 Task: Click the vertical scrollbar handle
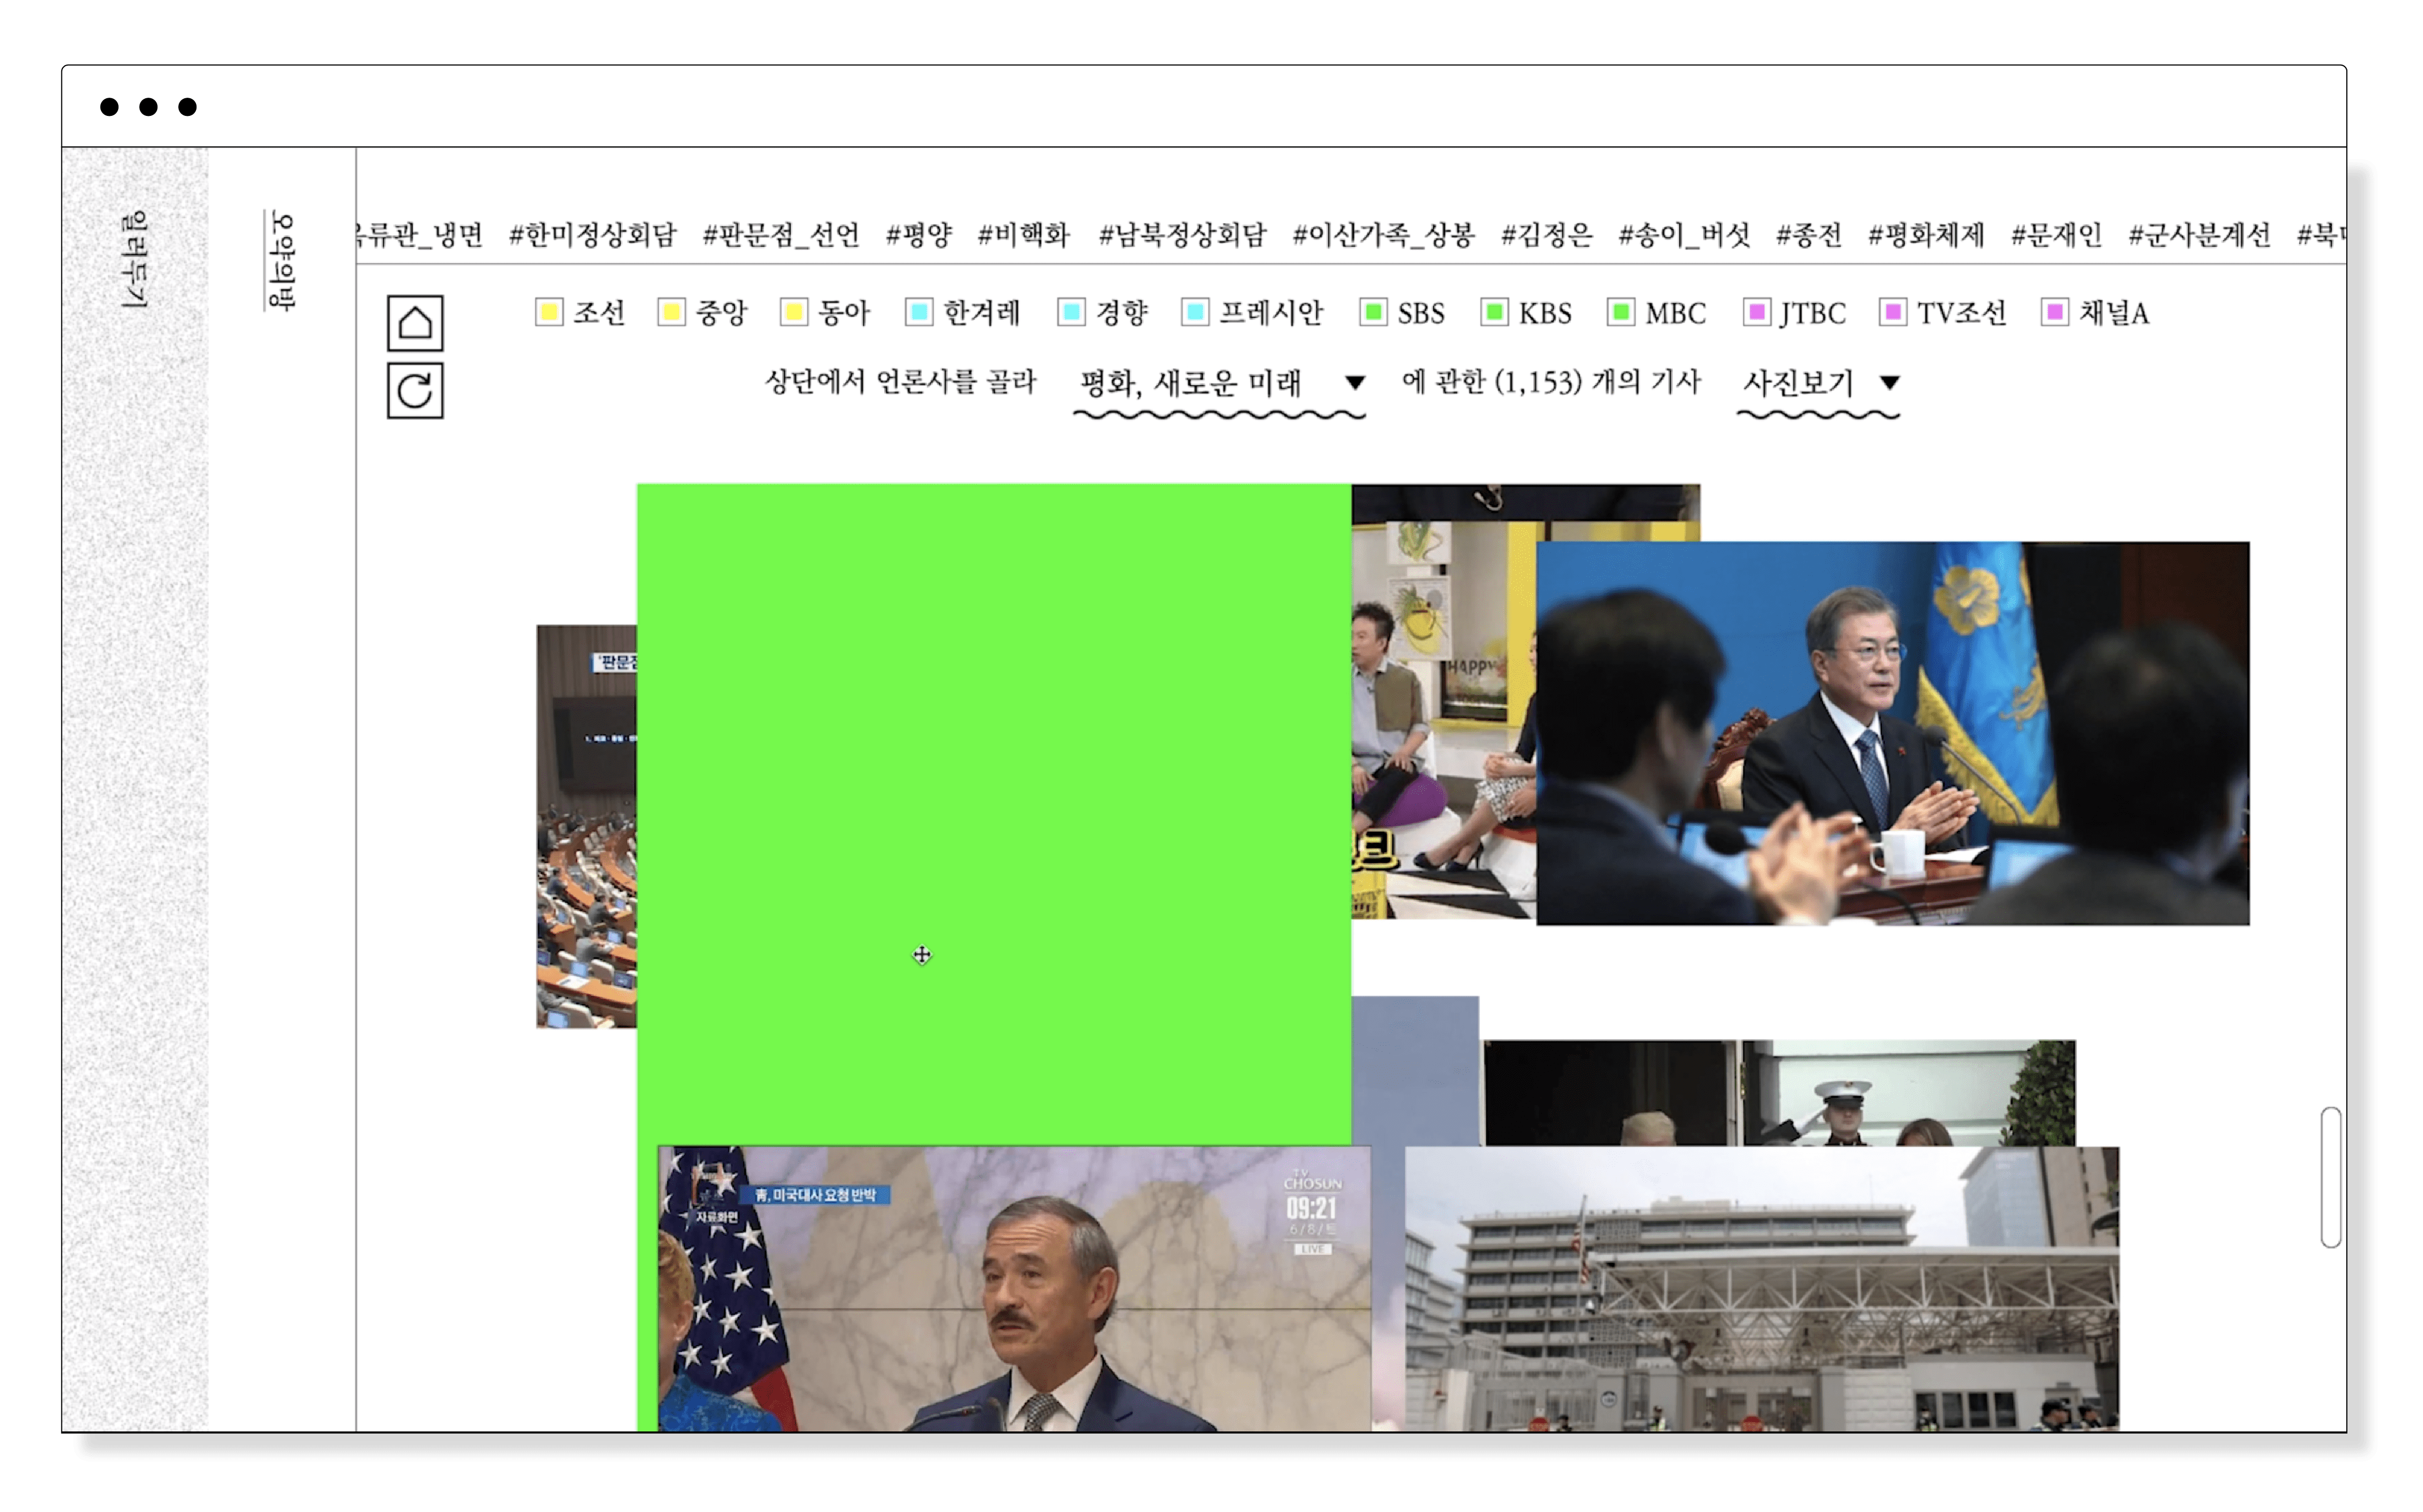[2330, 1177]
